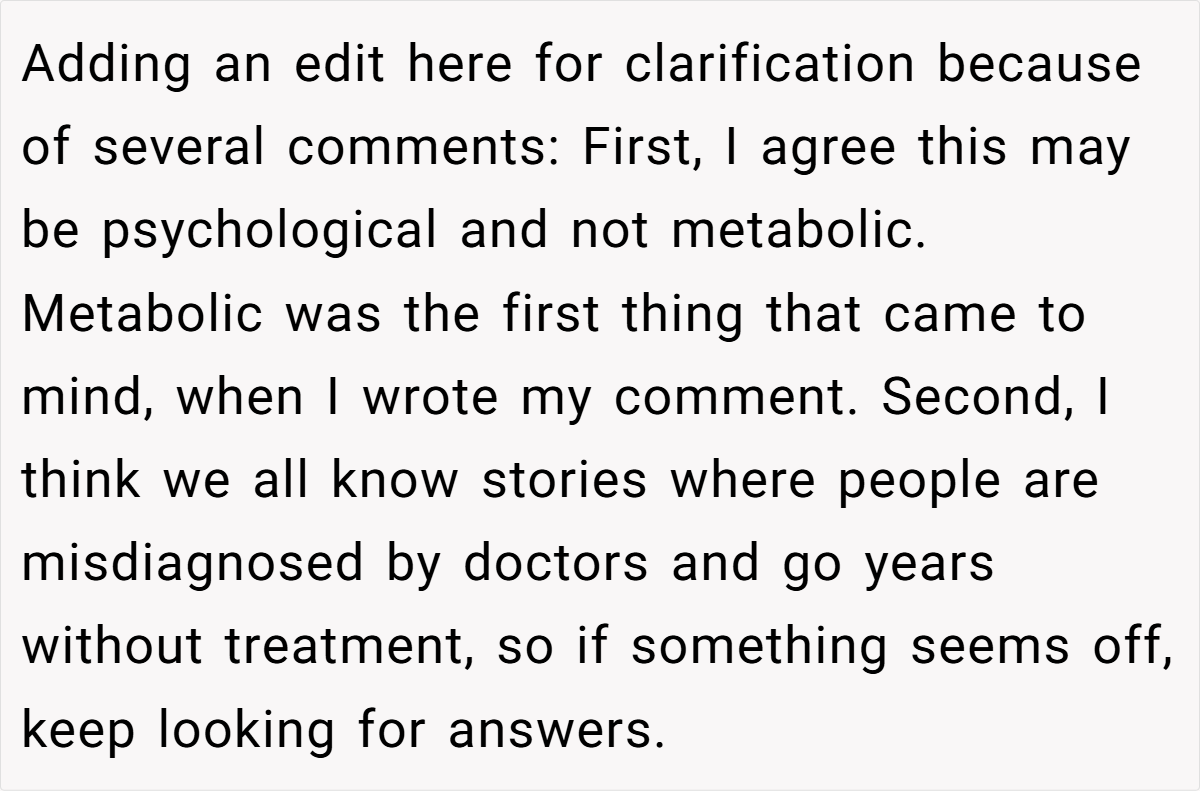Viewport: 1200px width, 791px height.
Task: Click the word "Metabolic" starting fourth line
Action: click(141, 313)
